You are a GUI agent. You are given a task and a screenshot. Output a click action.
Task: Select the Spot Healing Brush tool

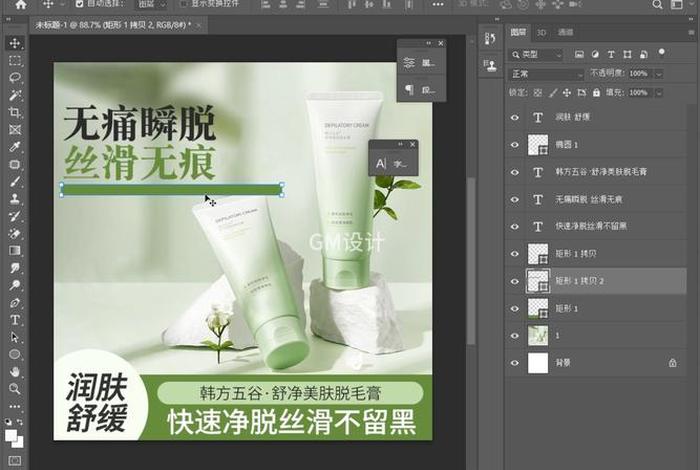pyautogui.click(x=15, y=164)
